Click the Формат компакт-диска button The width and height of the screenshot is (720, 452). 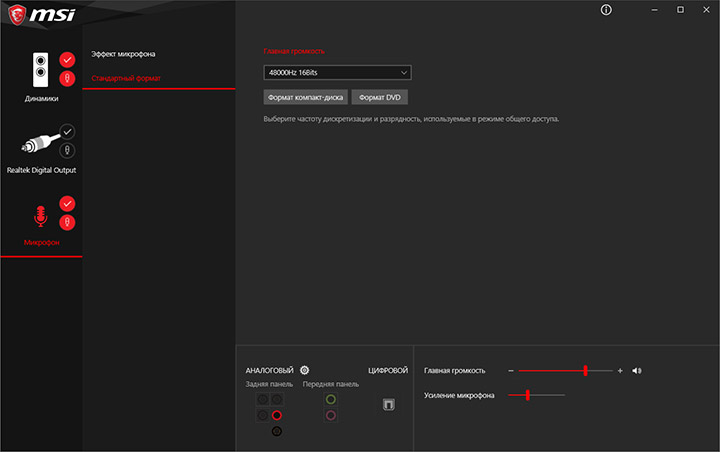(305, 97)
